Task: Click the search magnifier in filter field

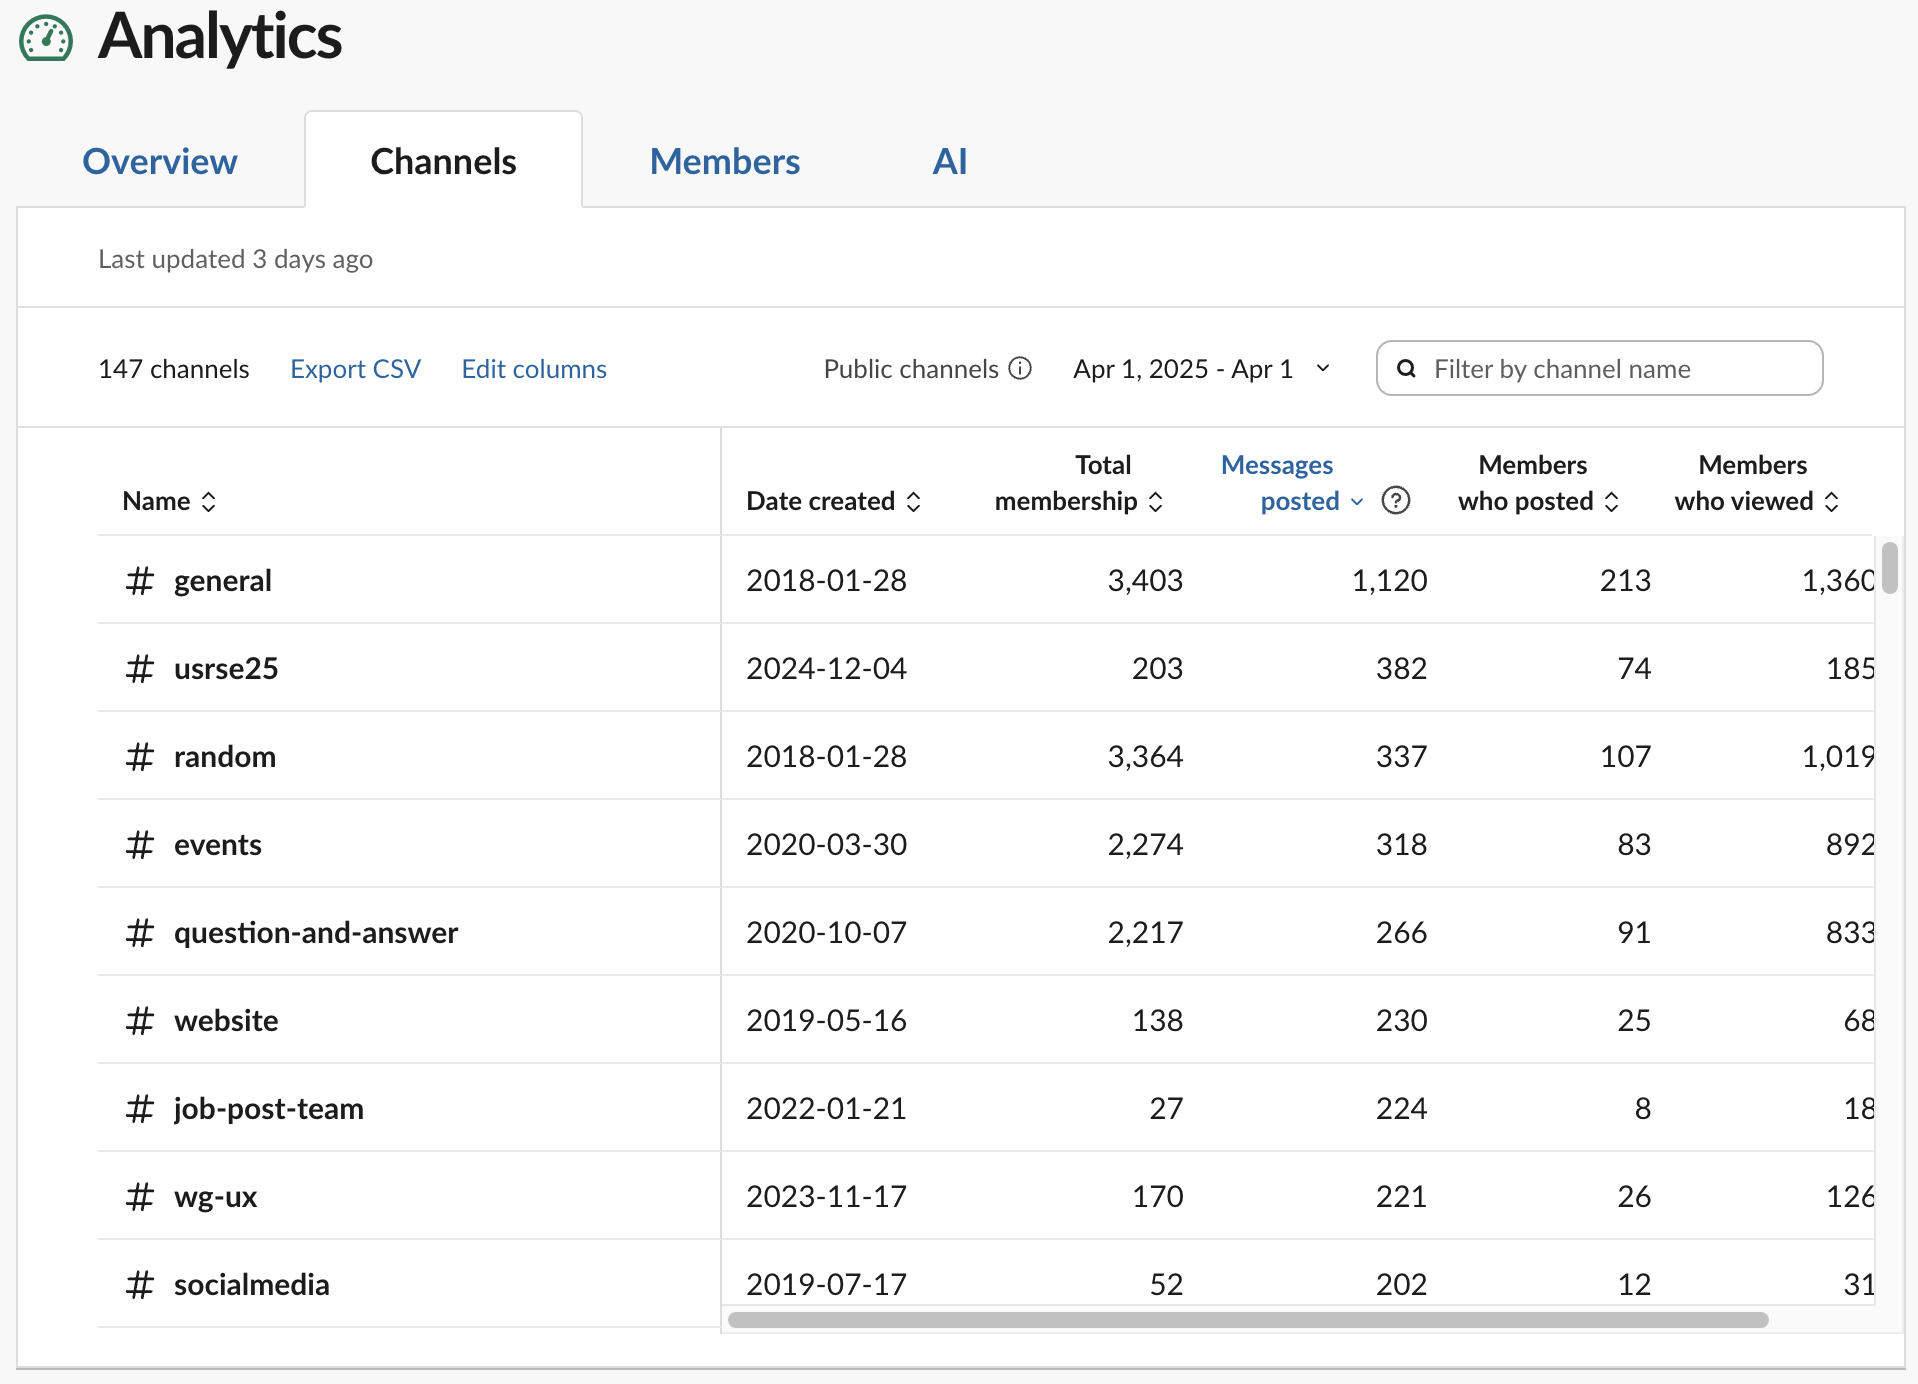Action: coord(1406,368)
